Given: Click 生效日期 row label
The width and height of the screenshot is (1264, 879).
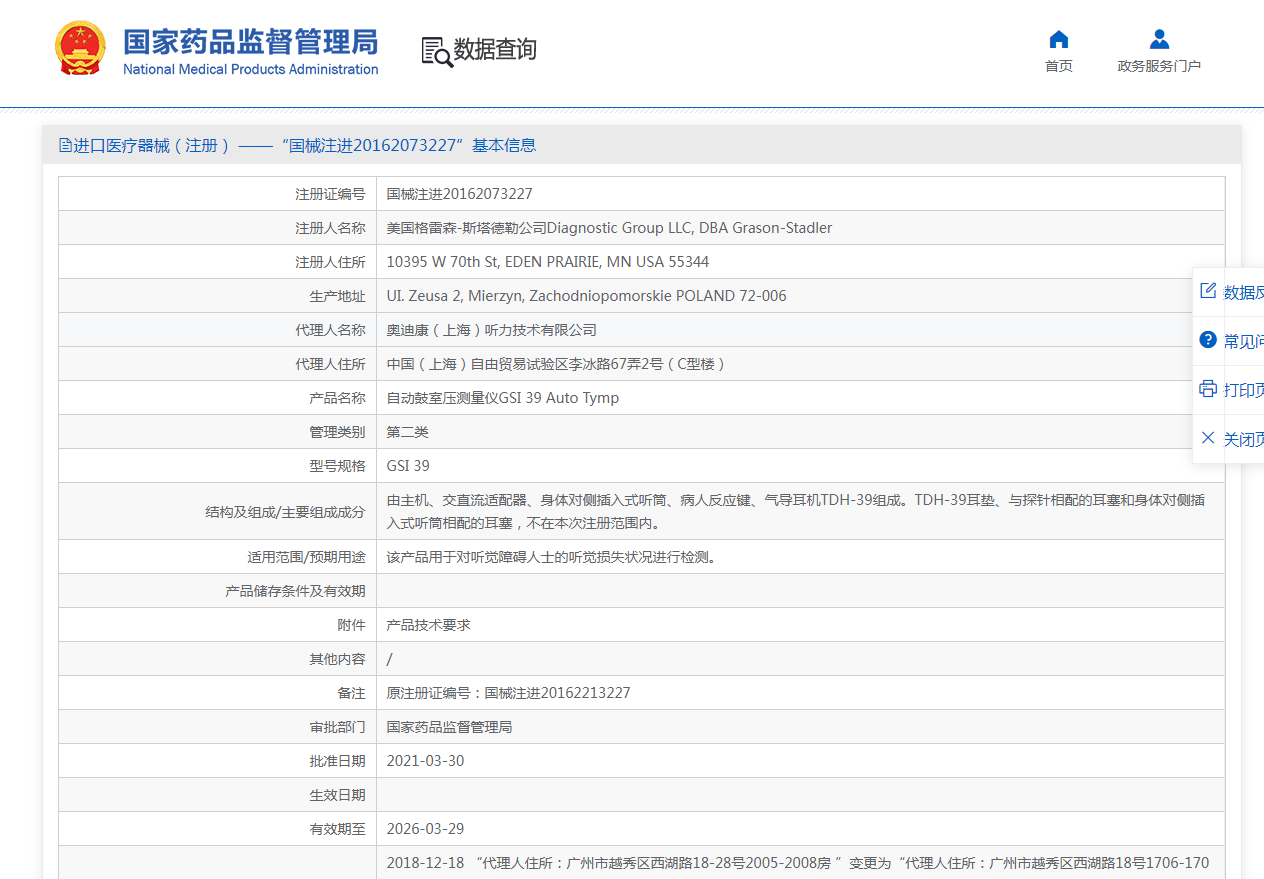Looking at the screenshot, I should click(x=337, y=795).
